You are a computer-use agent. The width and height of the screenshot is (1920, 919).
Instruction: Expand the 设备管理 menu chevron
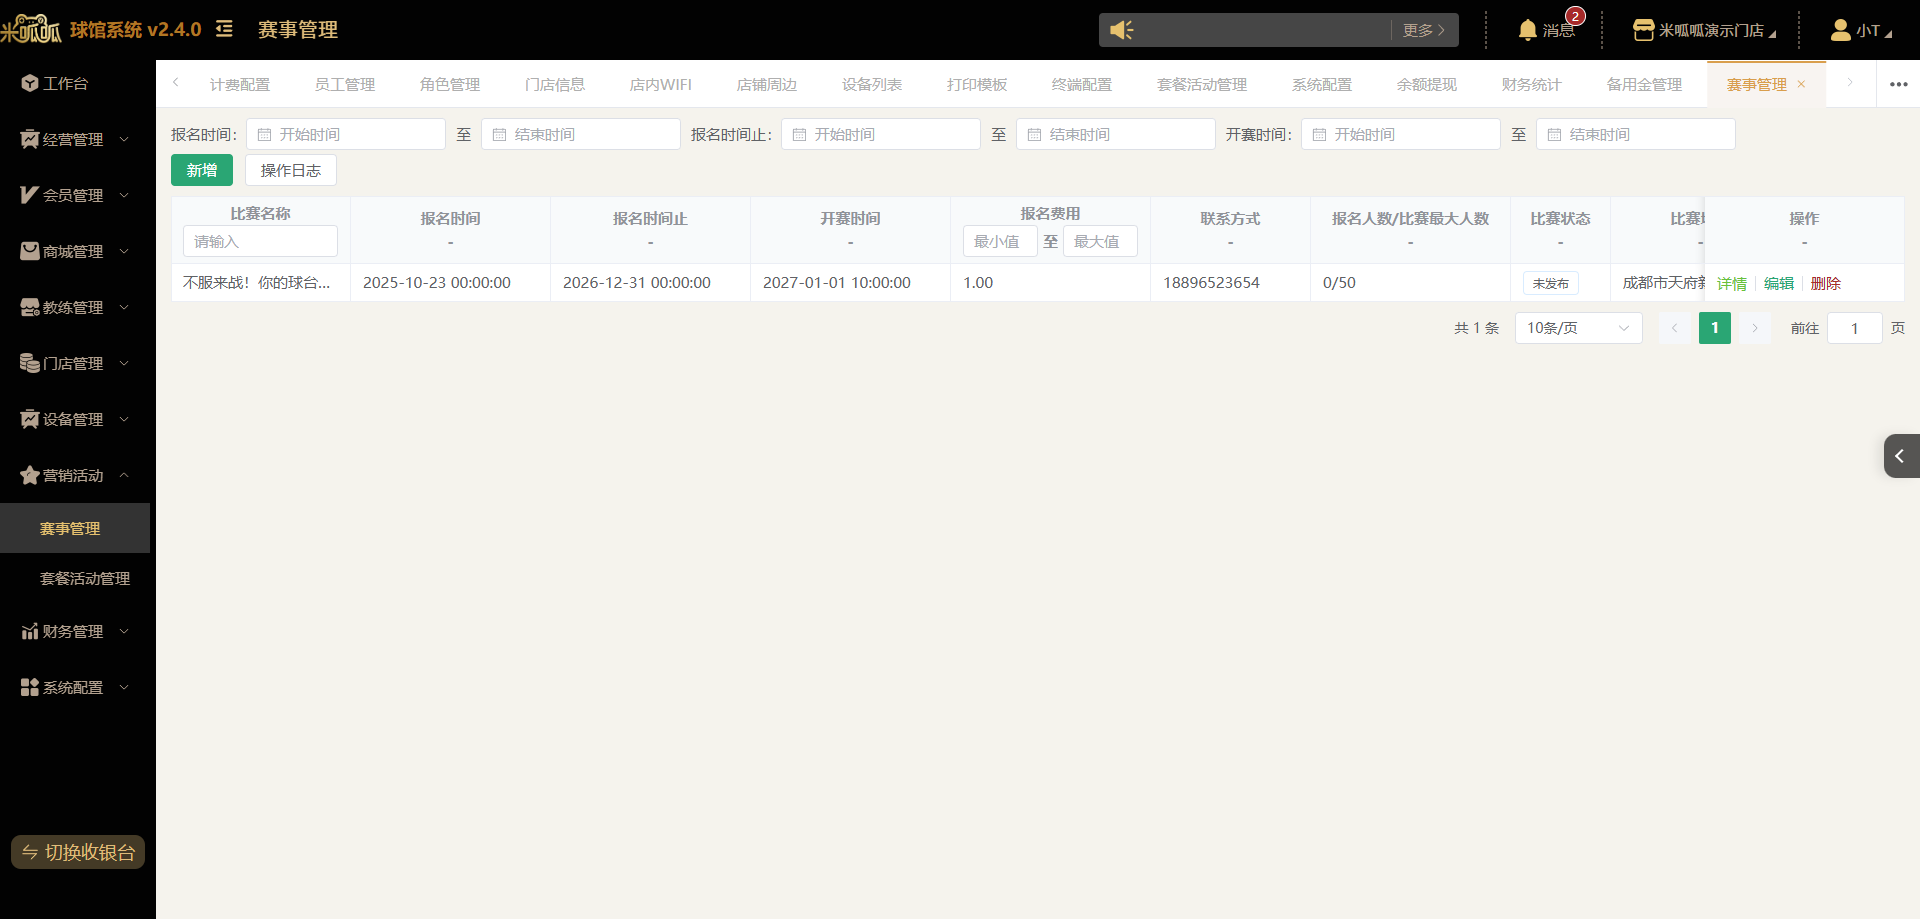point(124,419)
